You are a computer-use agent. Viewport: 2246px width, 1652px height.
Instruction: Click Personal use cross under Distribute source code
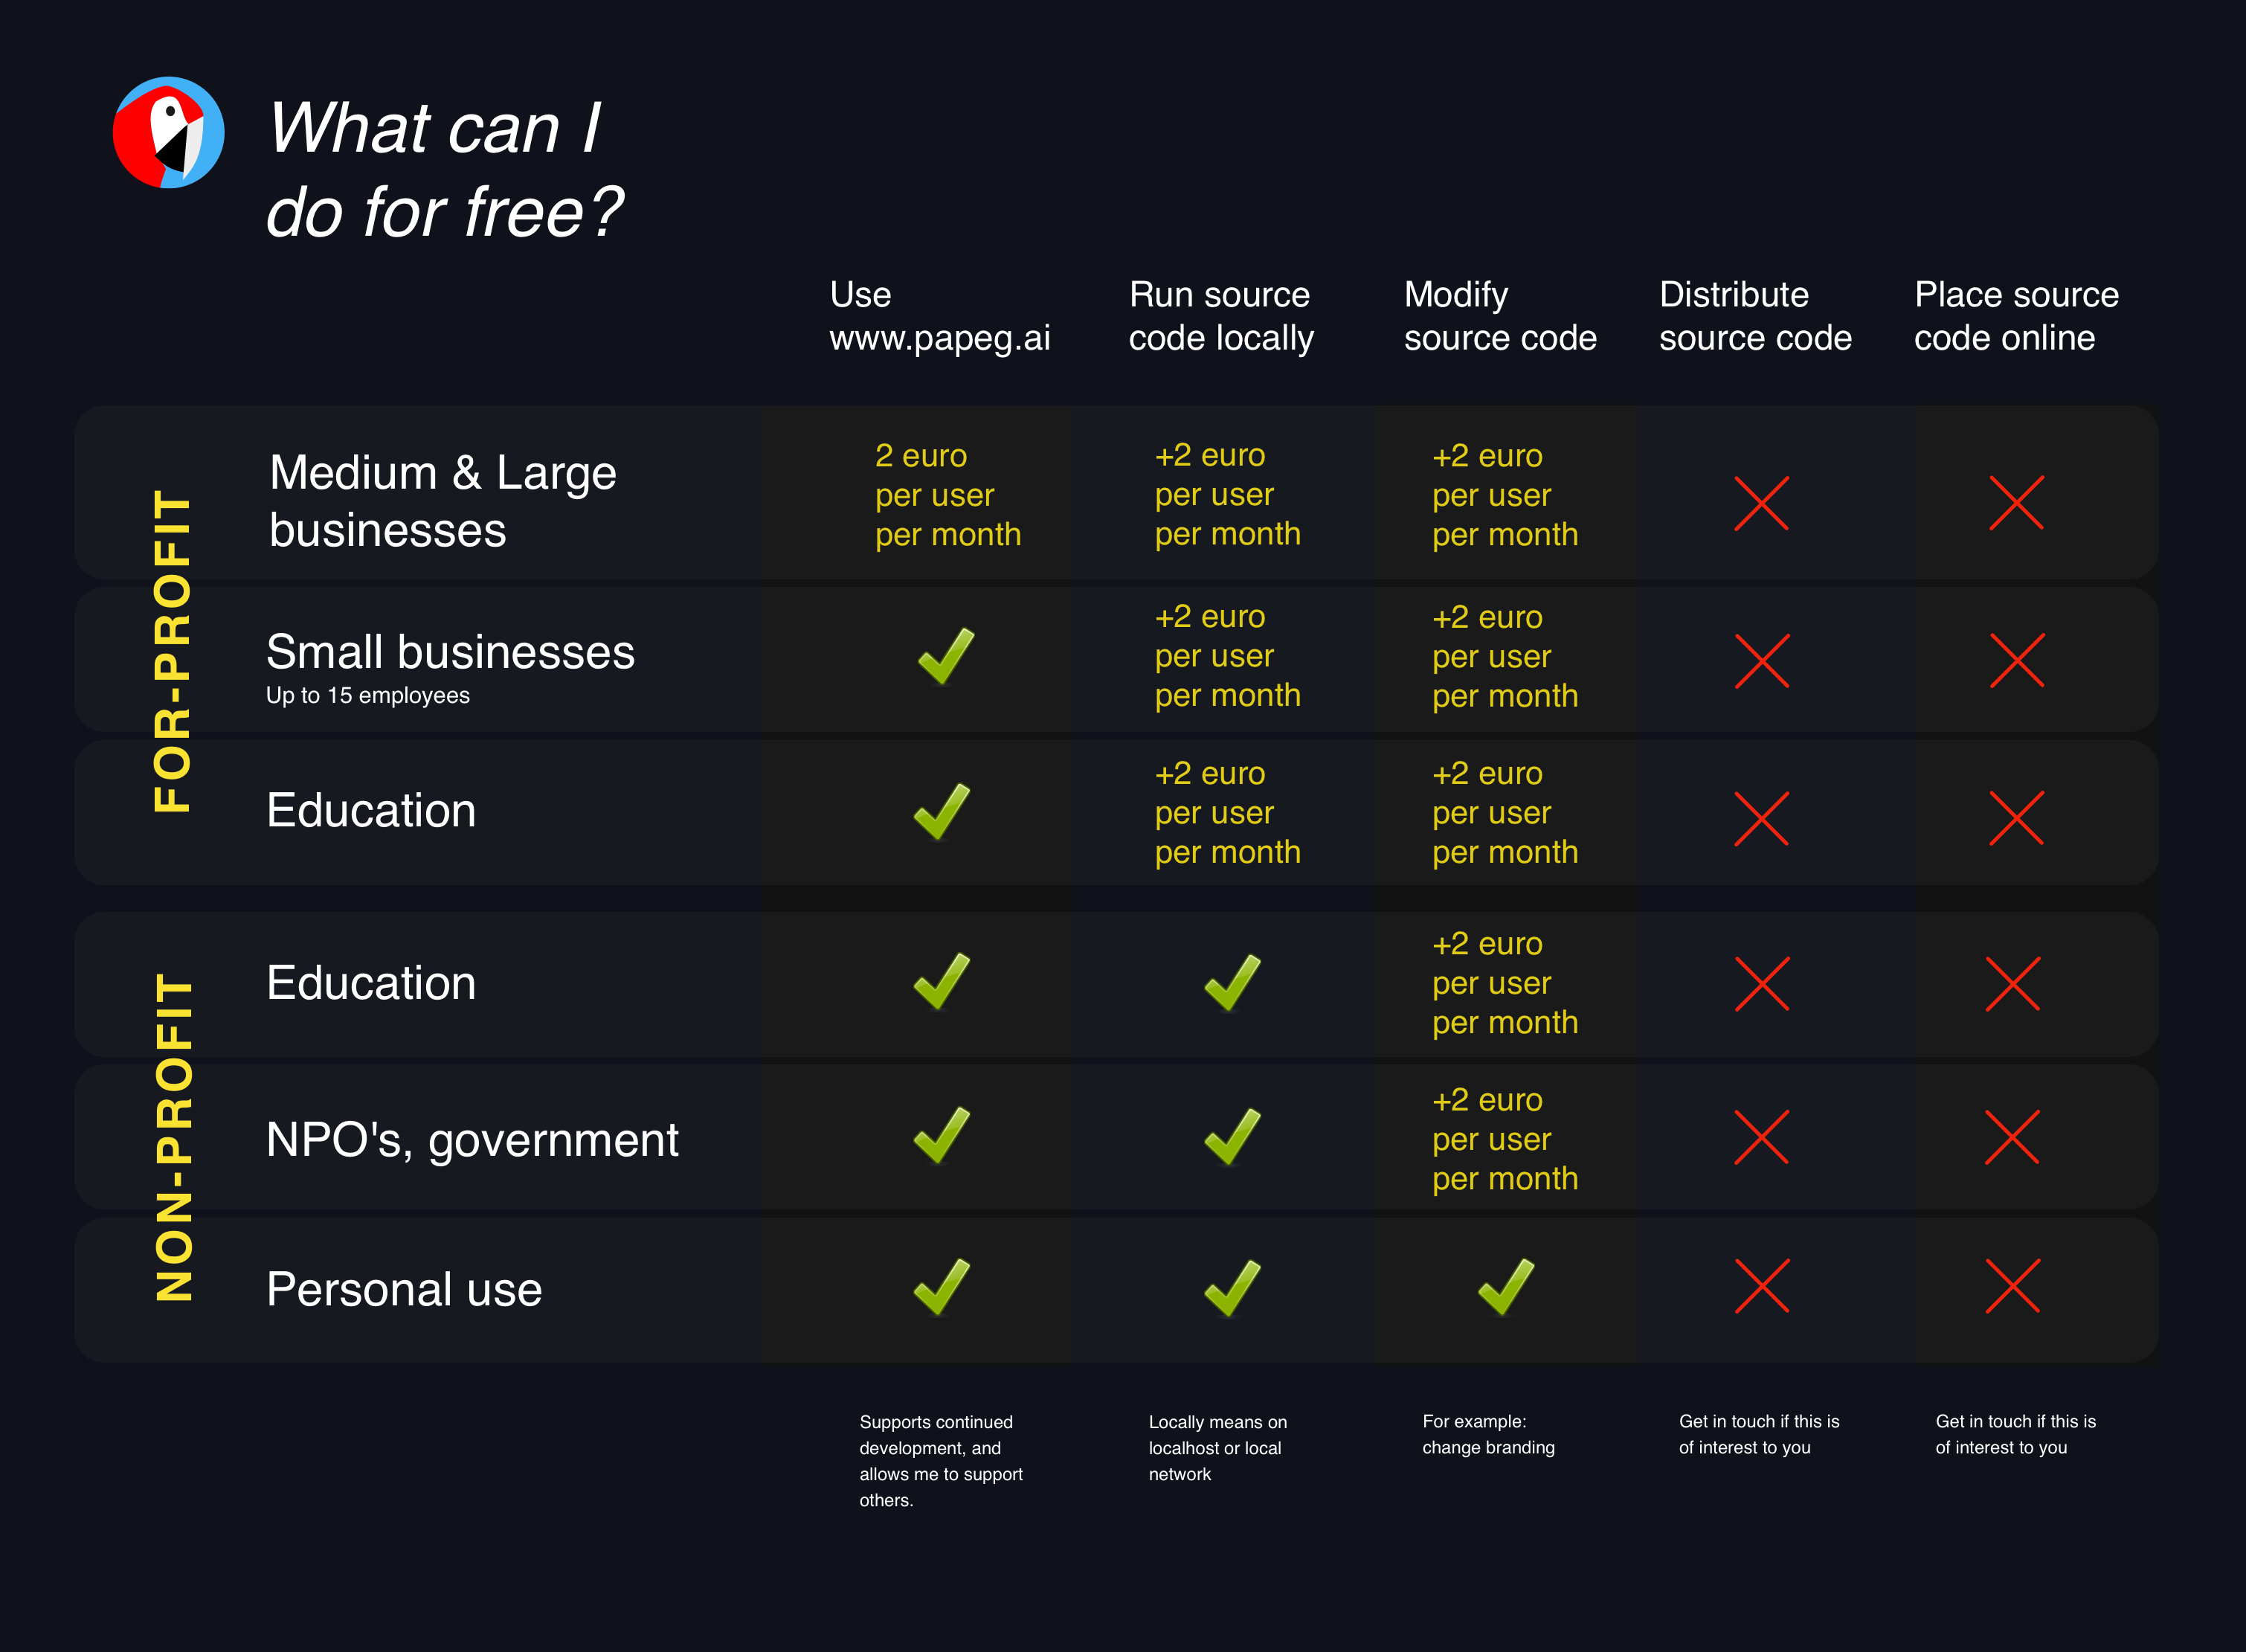tap(1761, 1286)
